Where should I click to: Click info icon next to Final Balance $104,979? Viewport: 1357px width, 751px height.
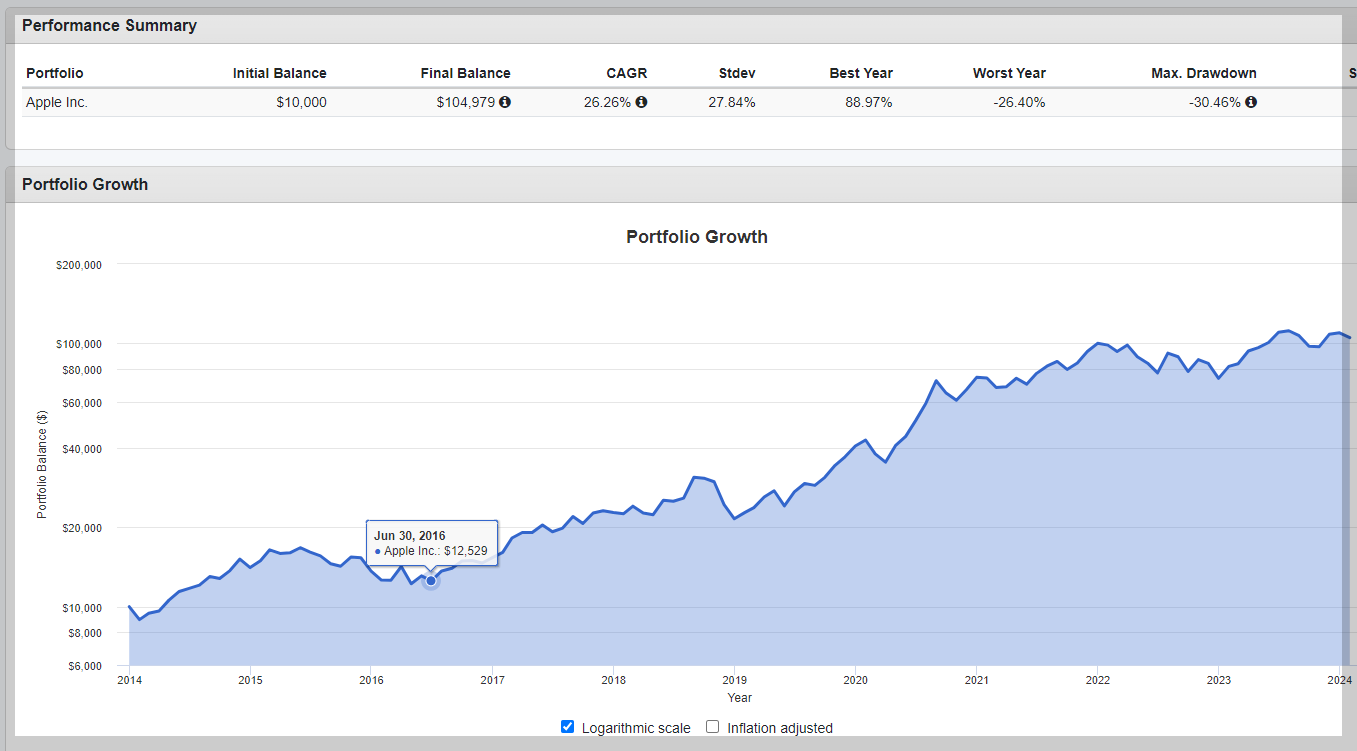(x=505, y=102)
